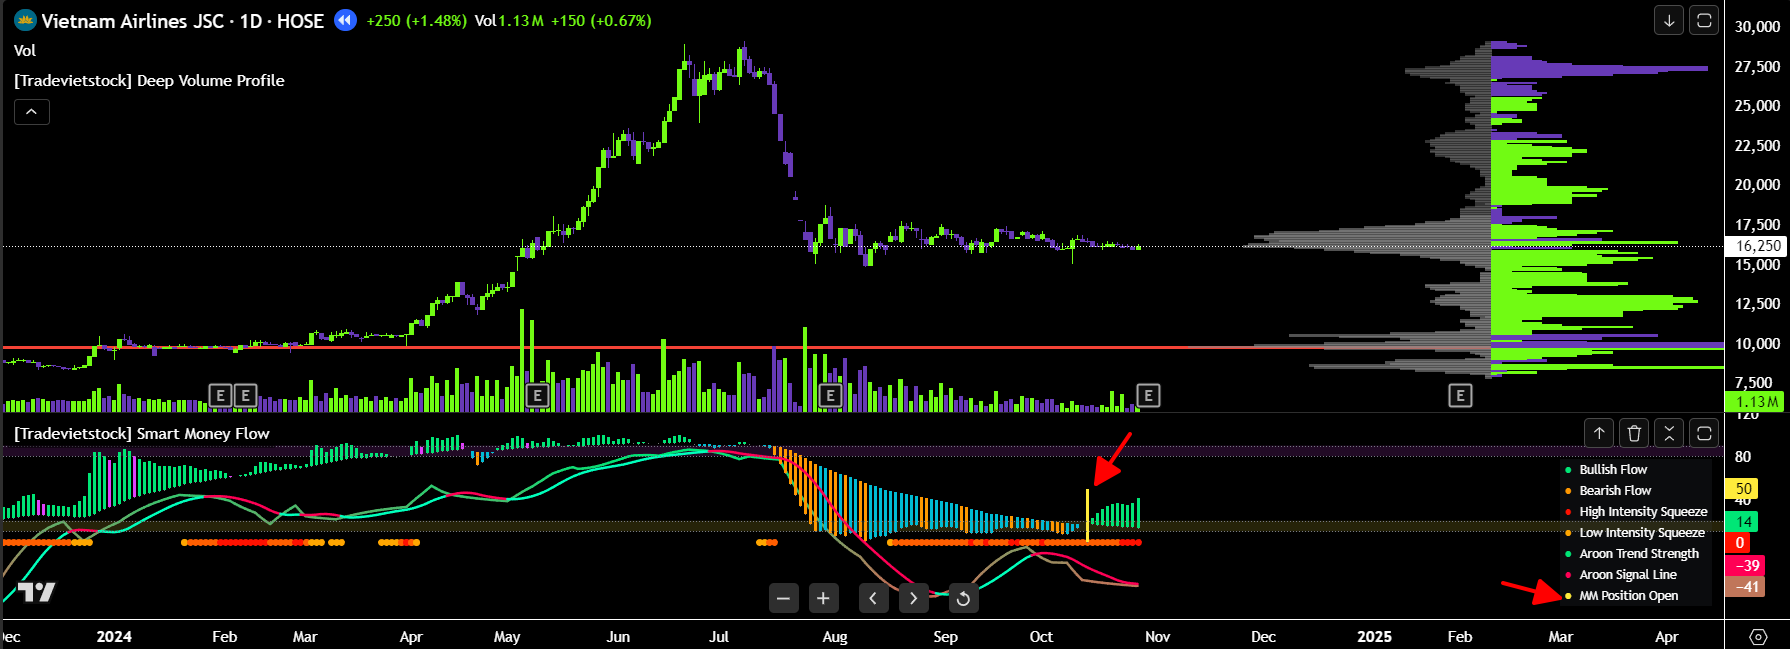Viewport: 1790px width, 649px height.
Task: Zoom out the chart with minus button
Action: [x=783, y=598]
